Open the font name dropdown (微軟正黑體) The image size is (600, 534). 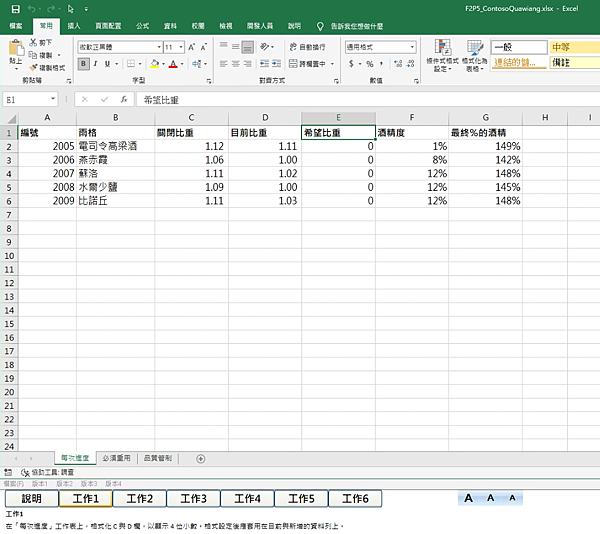158,47
